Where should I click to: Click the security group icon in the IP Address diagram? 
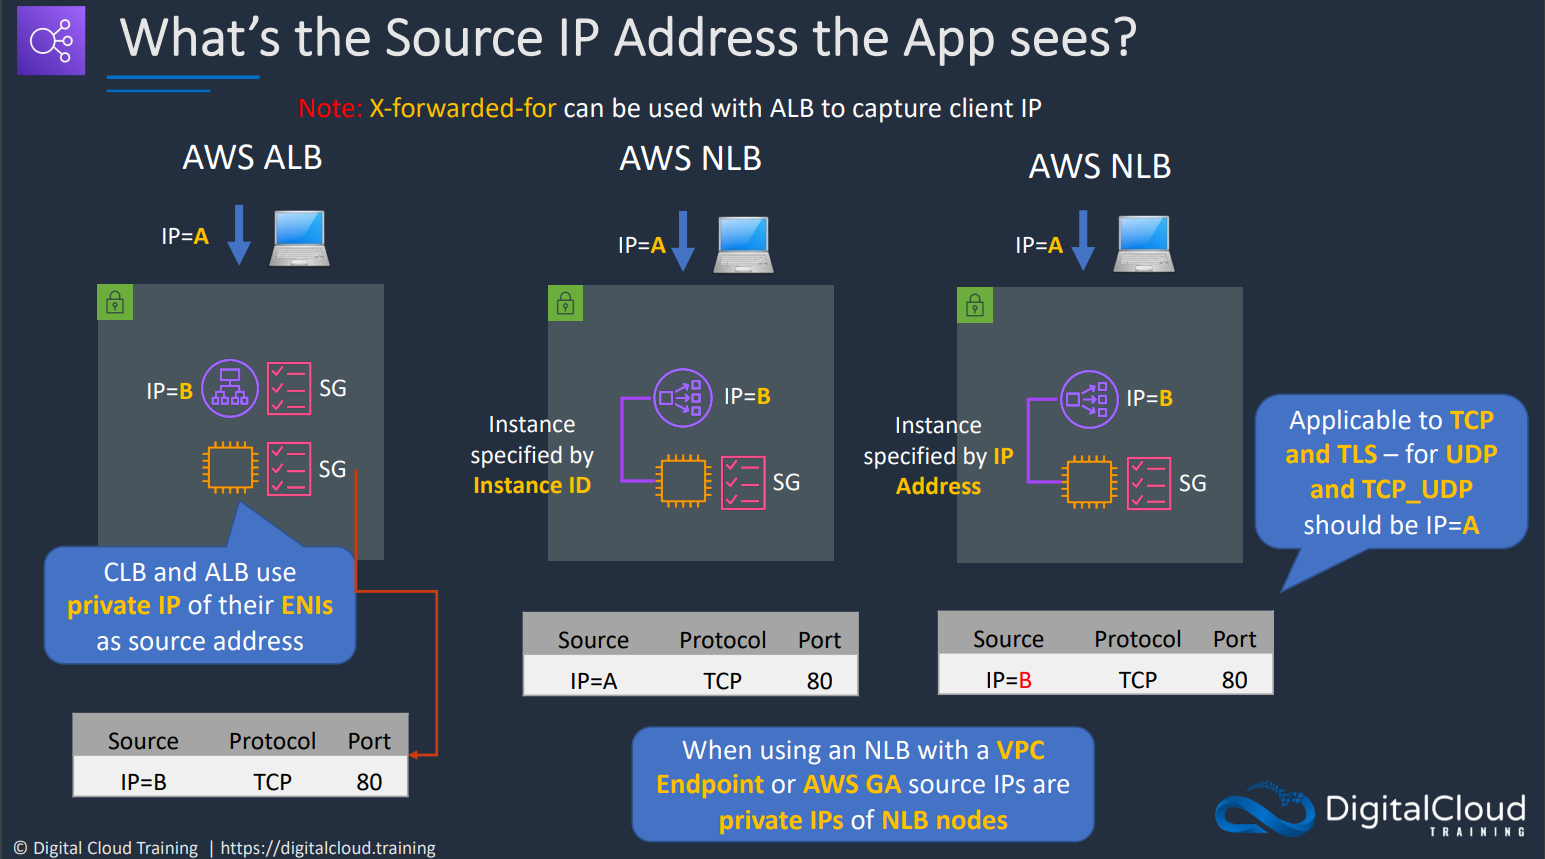tap(1148, 484)
